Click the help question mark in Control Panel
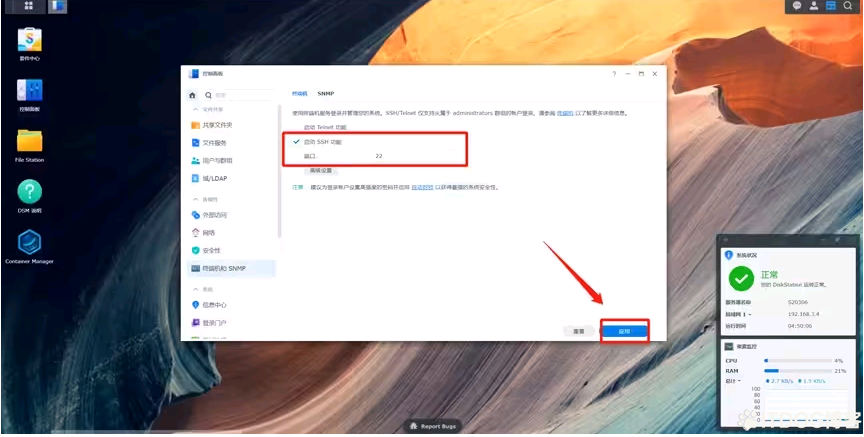This screenshot has width=864, height=437. (x=614, y=74)
